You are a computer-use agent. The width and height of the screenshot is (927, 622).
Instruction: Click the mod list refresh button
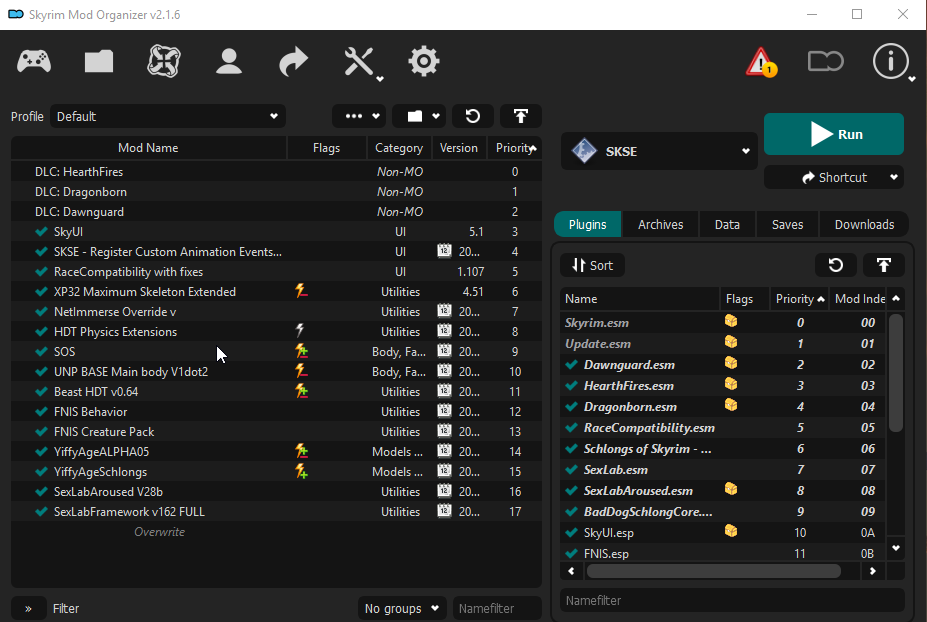(x=473, y=116)
